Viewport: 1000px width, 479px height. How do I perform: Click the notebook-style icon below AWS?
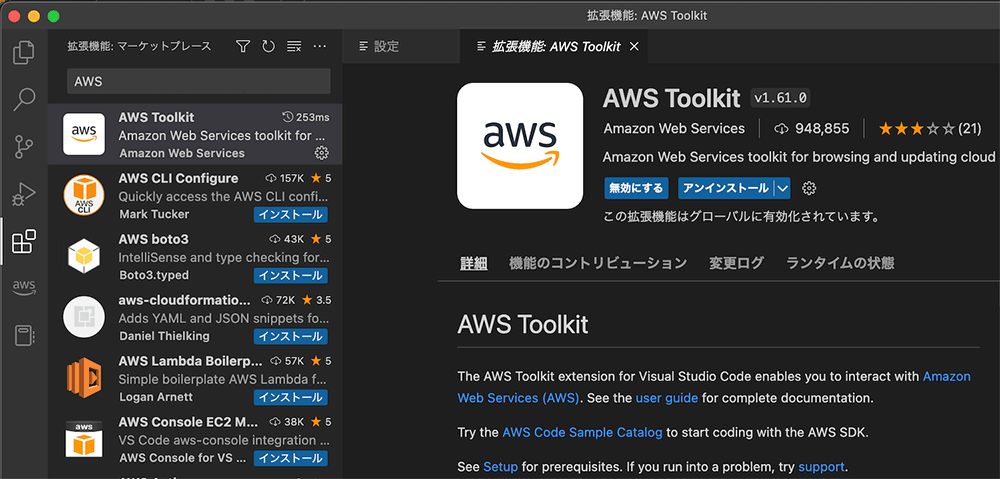click(x=24, y=335)
